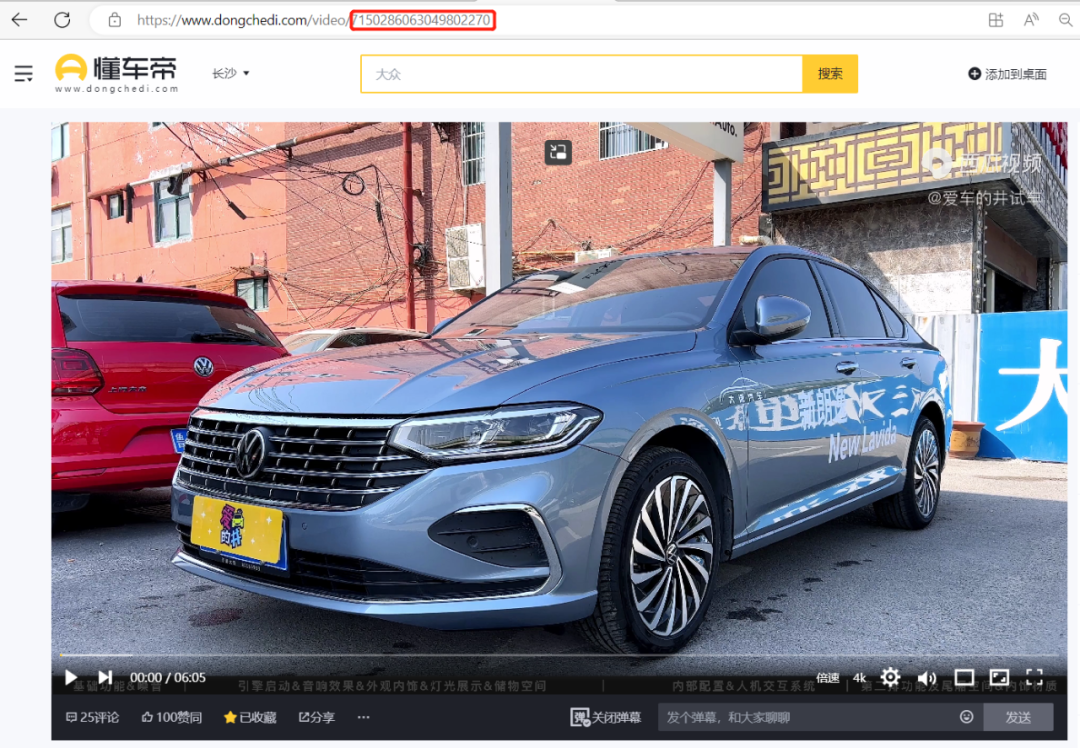Open the 25评论 comments
Viewport: 1080px width, 748px height.
(x=92, y=717)
